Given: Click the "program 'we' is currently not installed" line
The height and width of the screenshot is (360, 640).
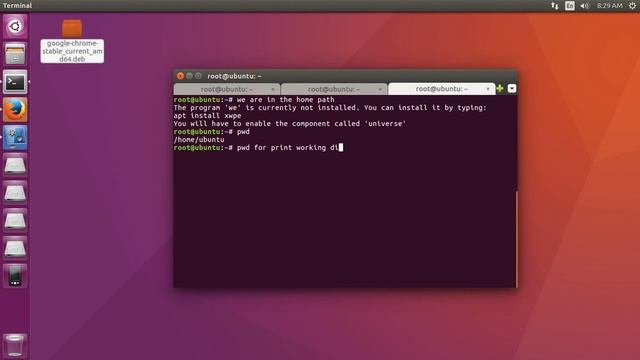Looking at the screenshot, I should (330, 108).
